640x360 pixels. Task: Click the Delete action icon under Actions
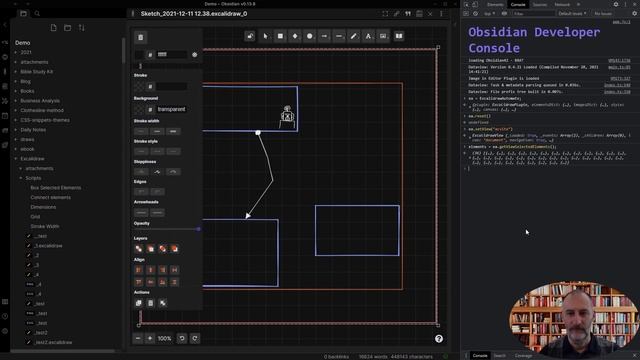[x=151, y=303]
